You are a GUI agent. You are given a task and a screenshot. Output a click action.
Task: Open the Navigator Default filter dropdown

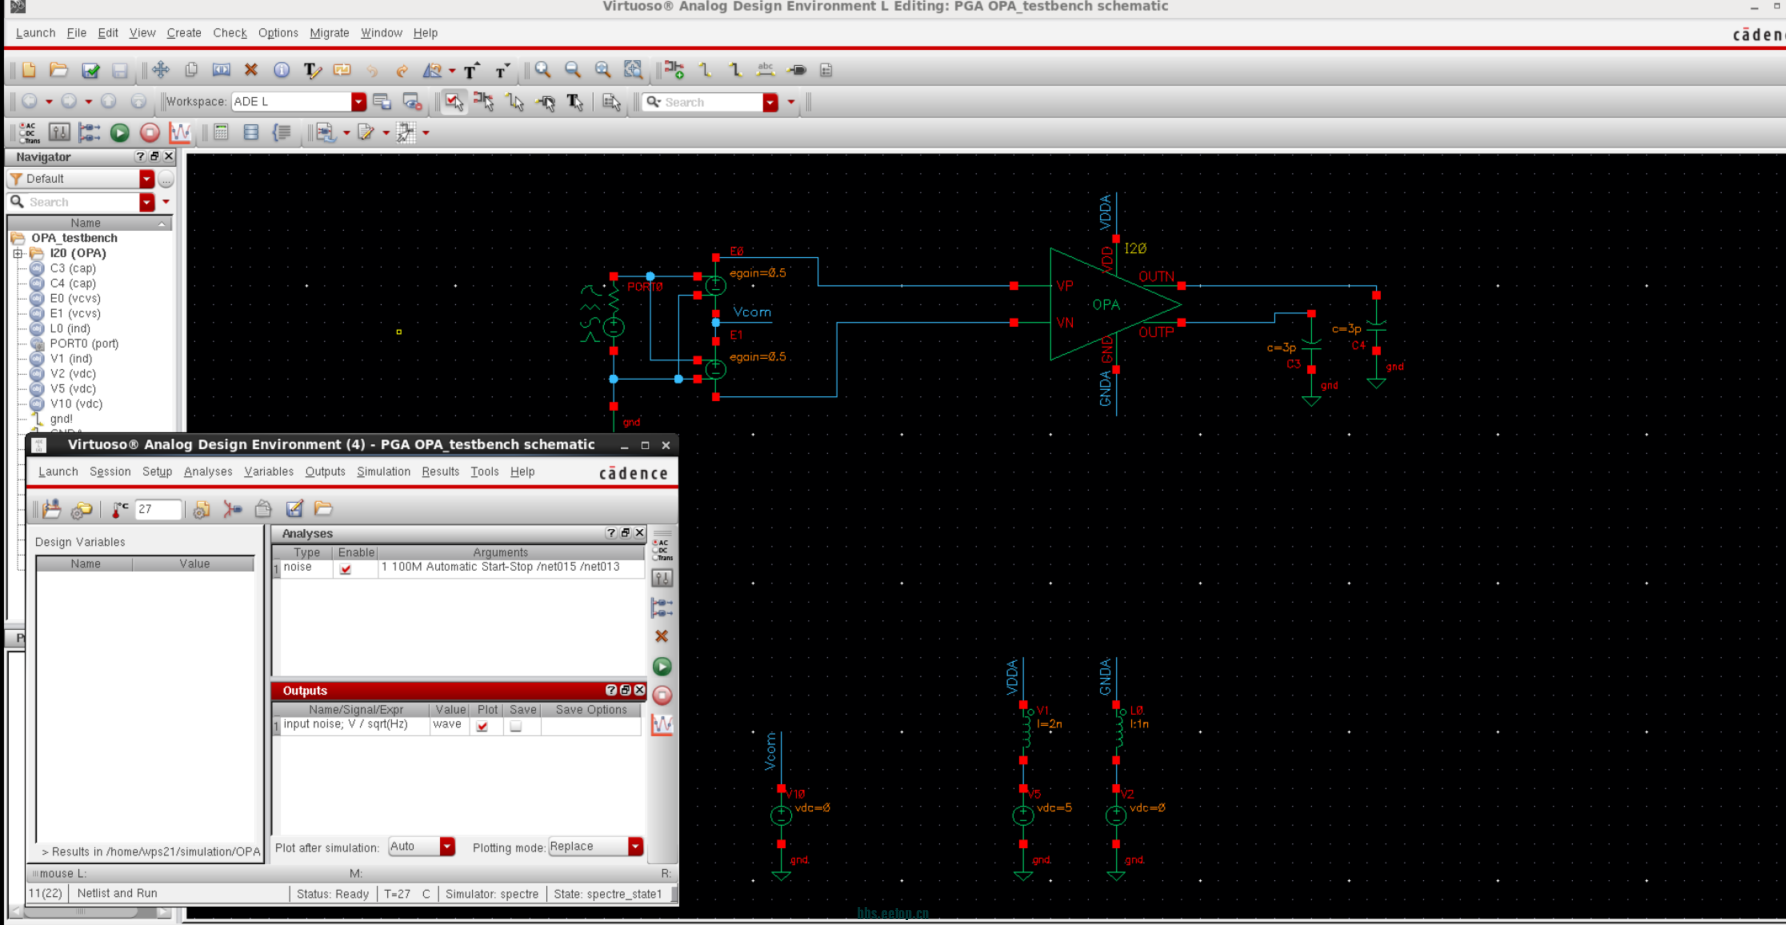[x=147, y=179]
